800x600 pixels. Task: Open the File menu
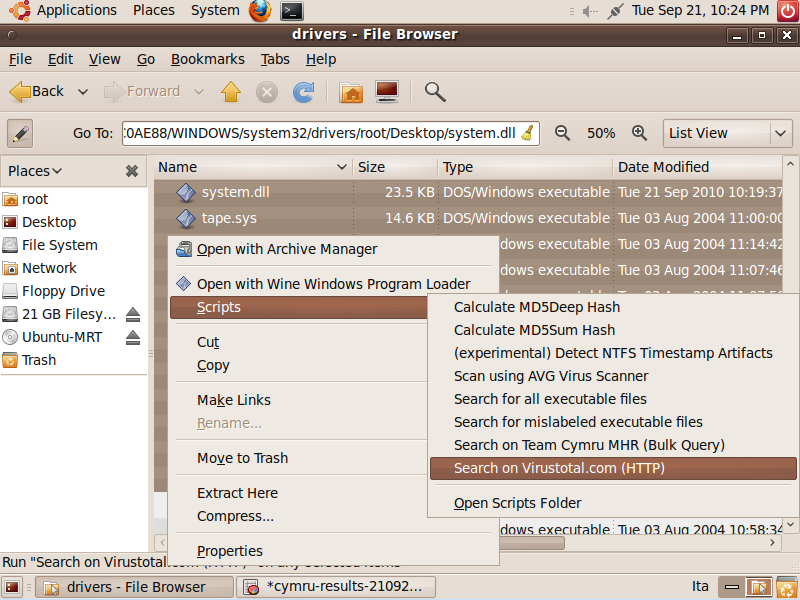coord(20,59)
